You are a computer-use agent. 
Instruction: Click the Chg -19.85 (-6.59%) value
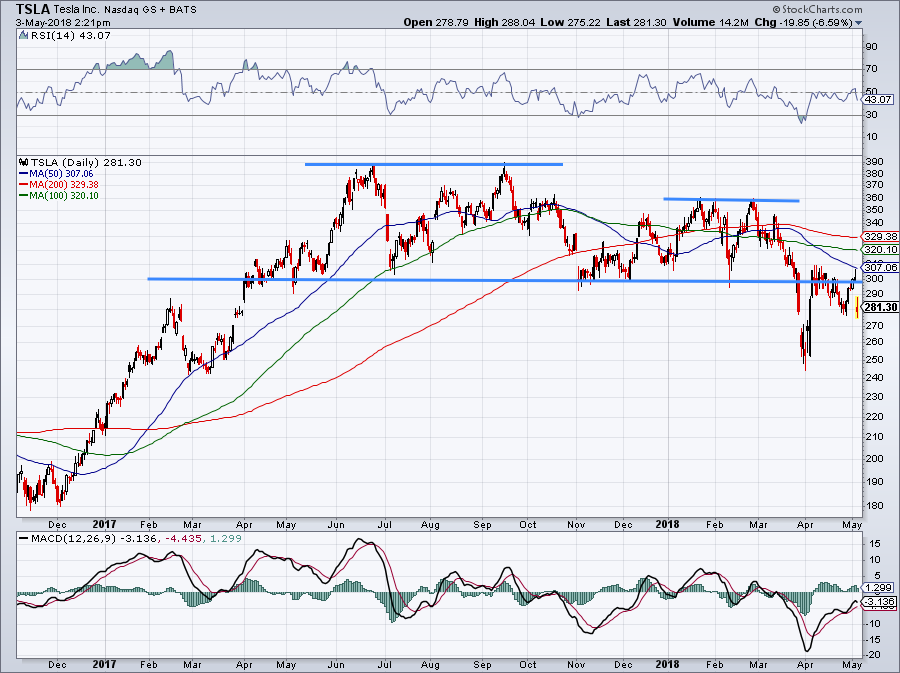tap(803, 22)
